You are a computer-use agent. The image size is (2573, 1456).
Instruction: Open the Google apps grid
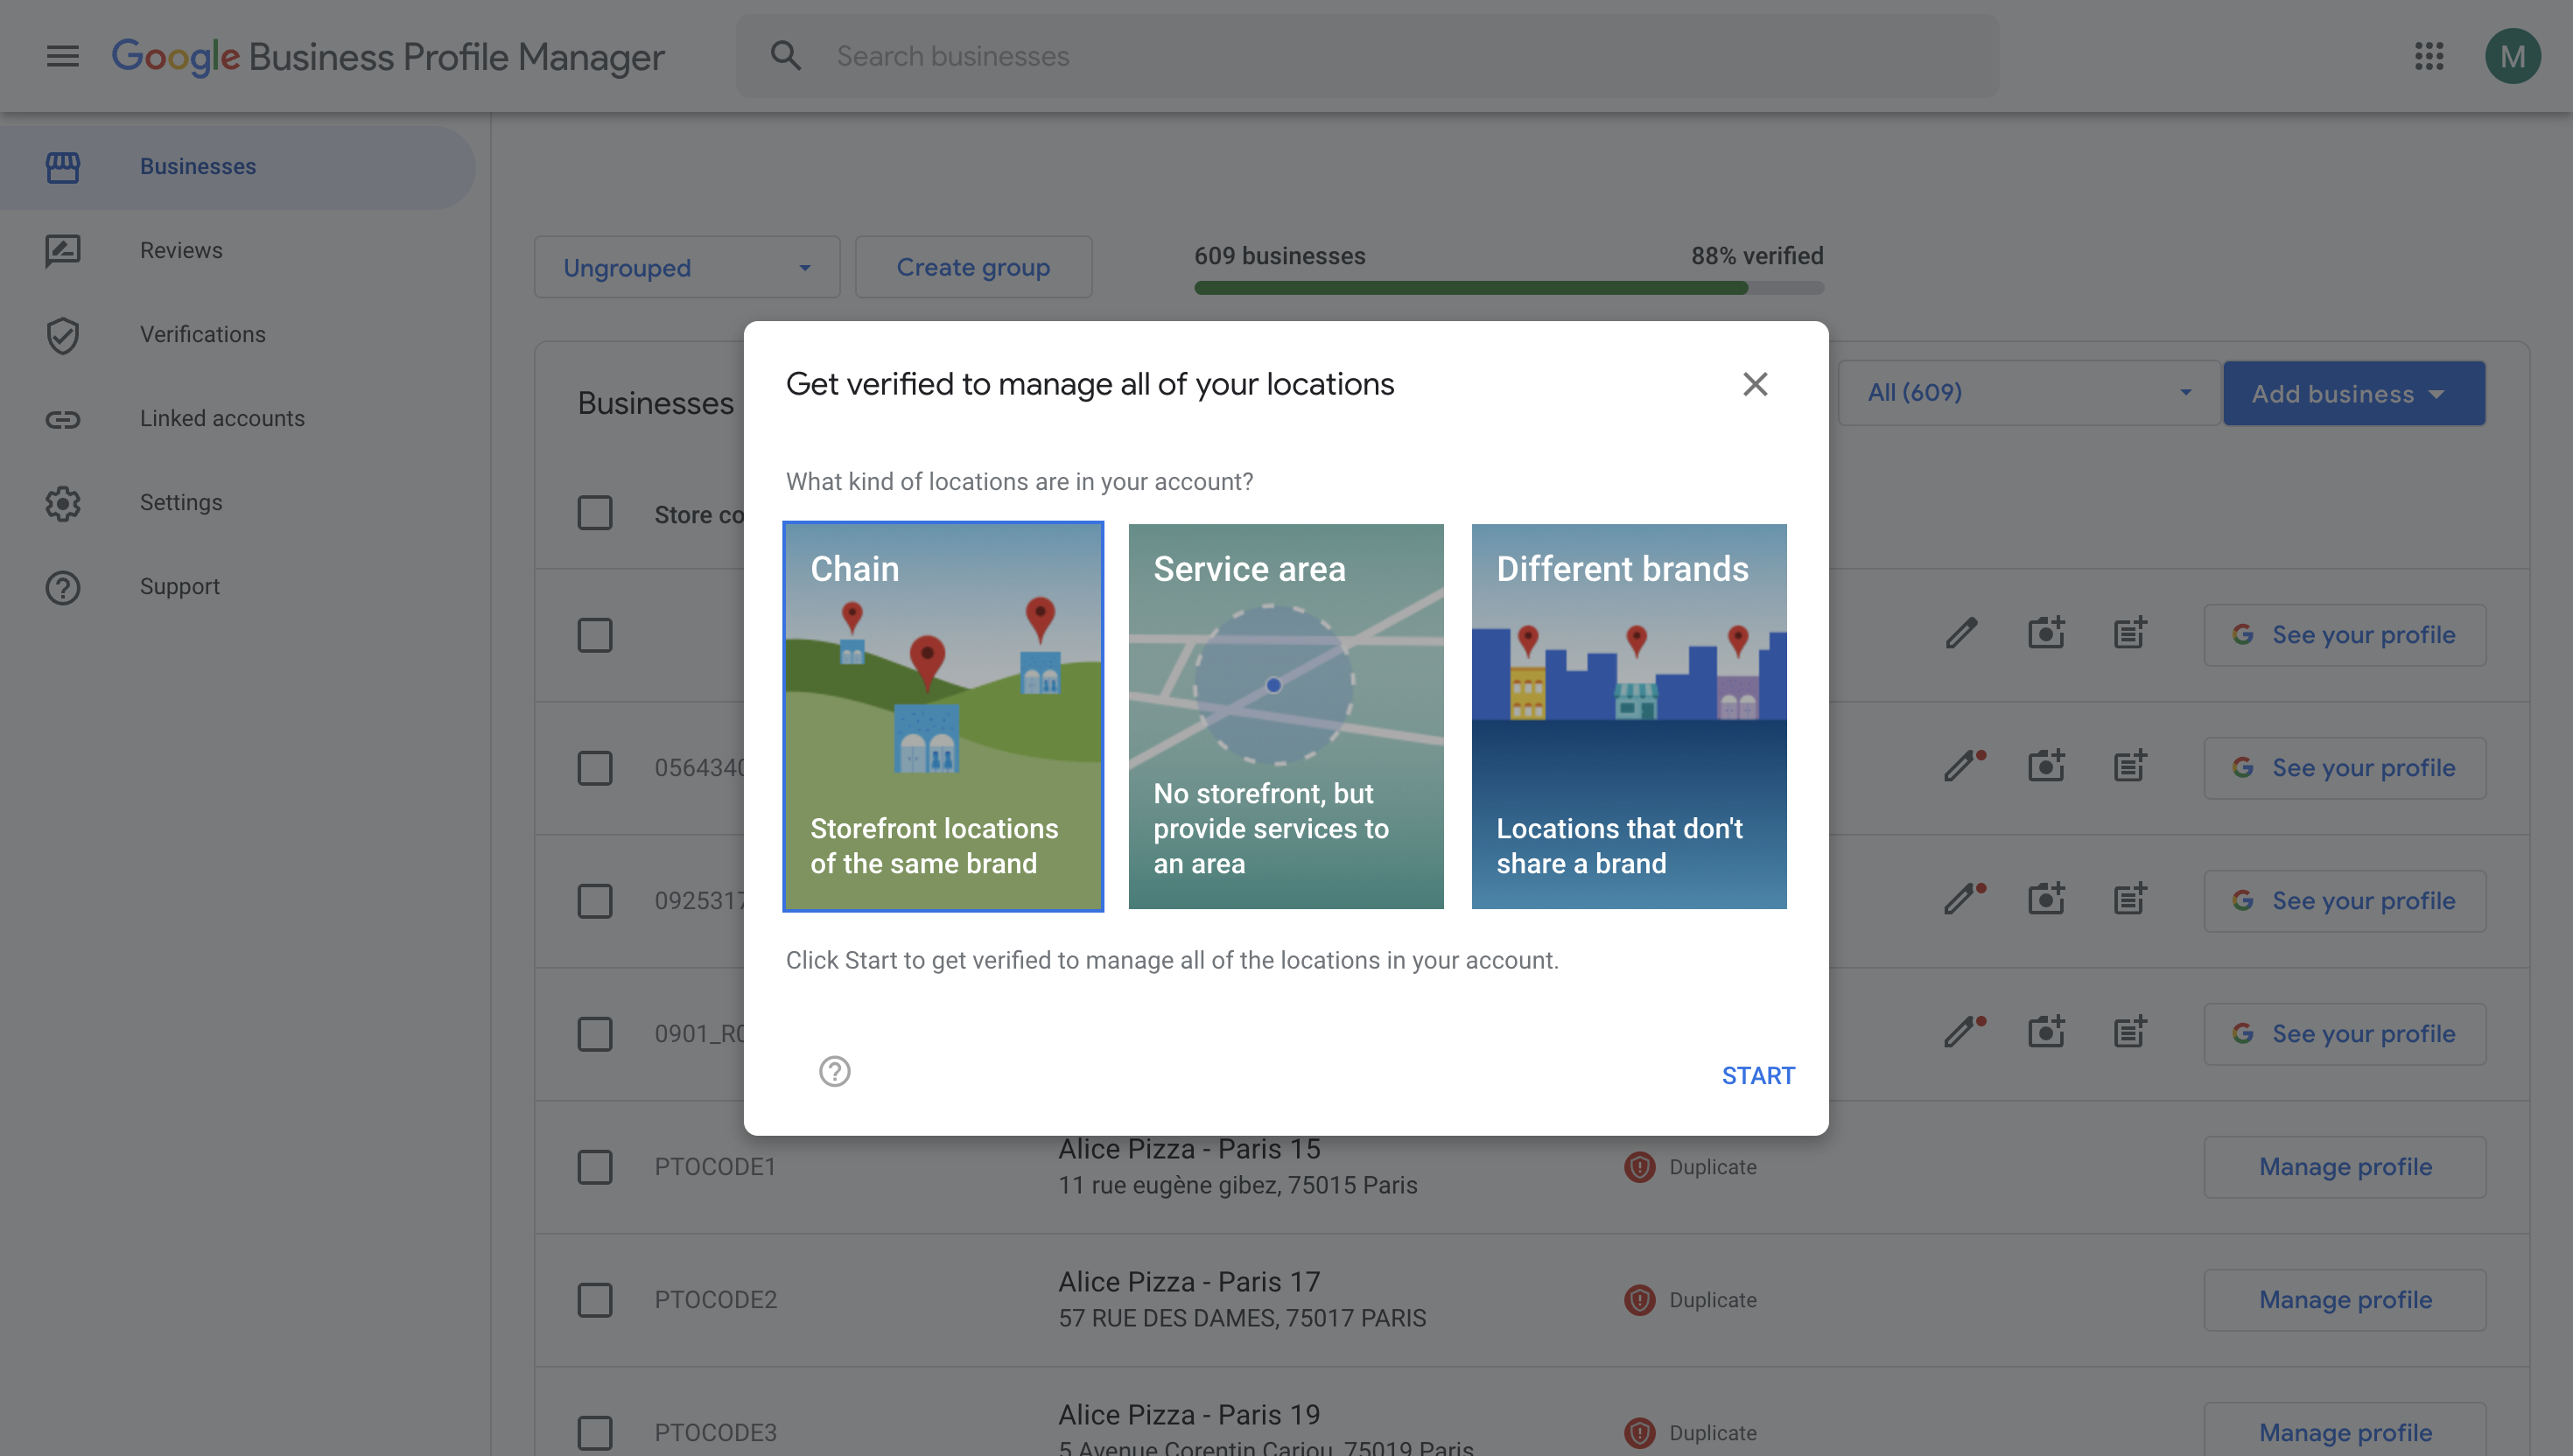(x=2429, y=56)
